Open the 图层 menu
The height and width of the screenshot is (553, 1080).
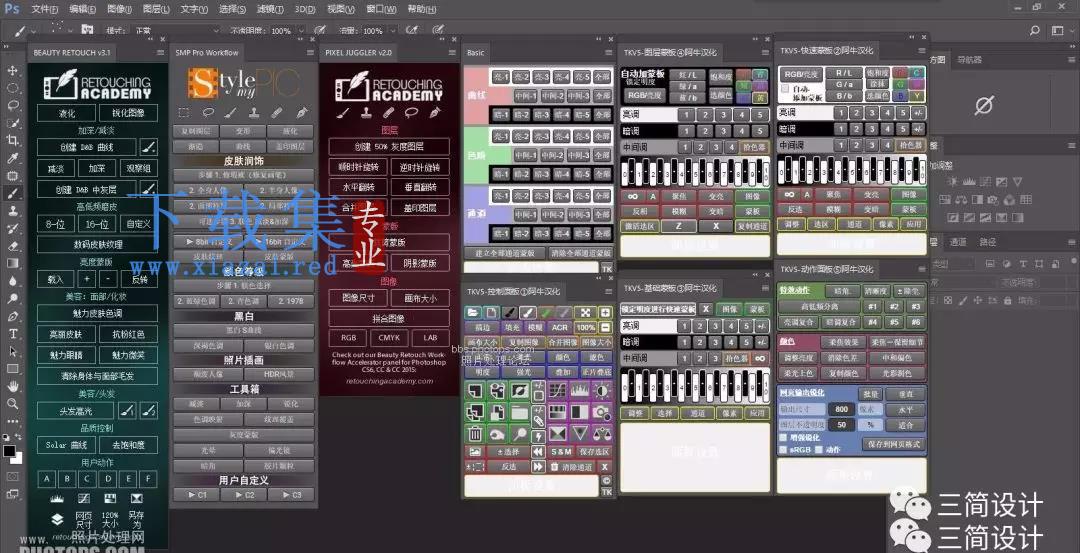pyautogui.click(x=156, y=9)
